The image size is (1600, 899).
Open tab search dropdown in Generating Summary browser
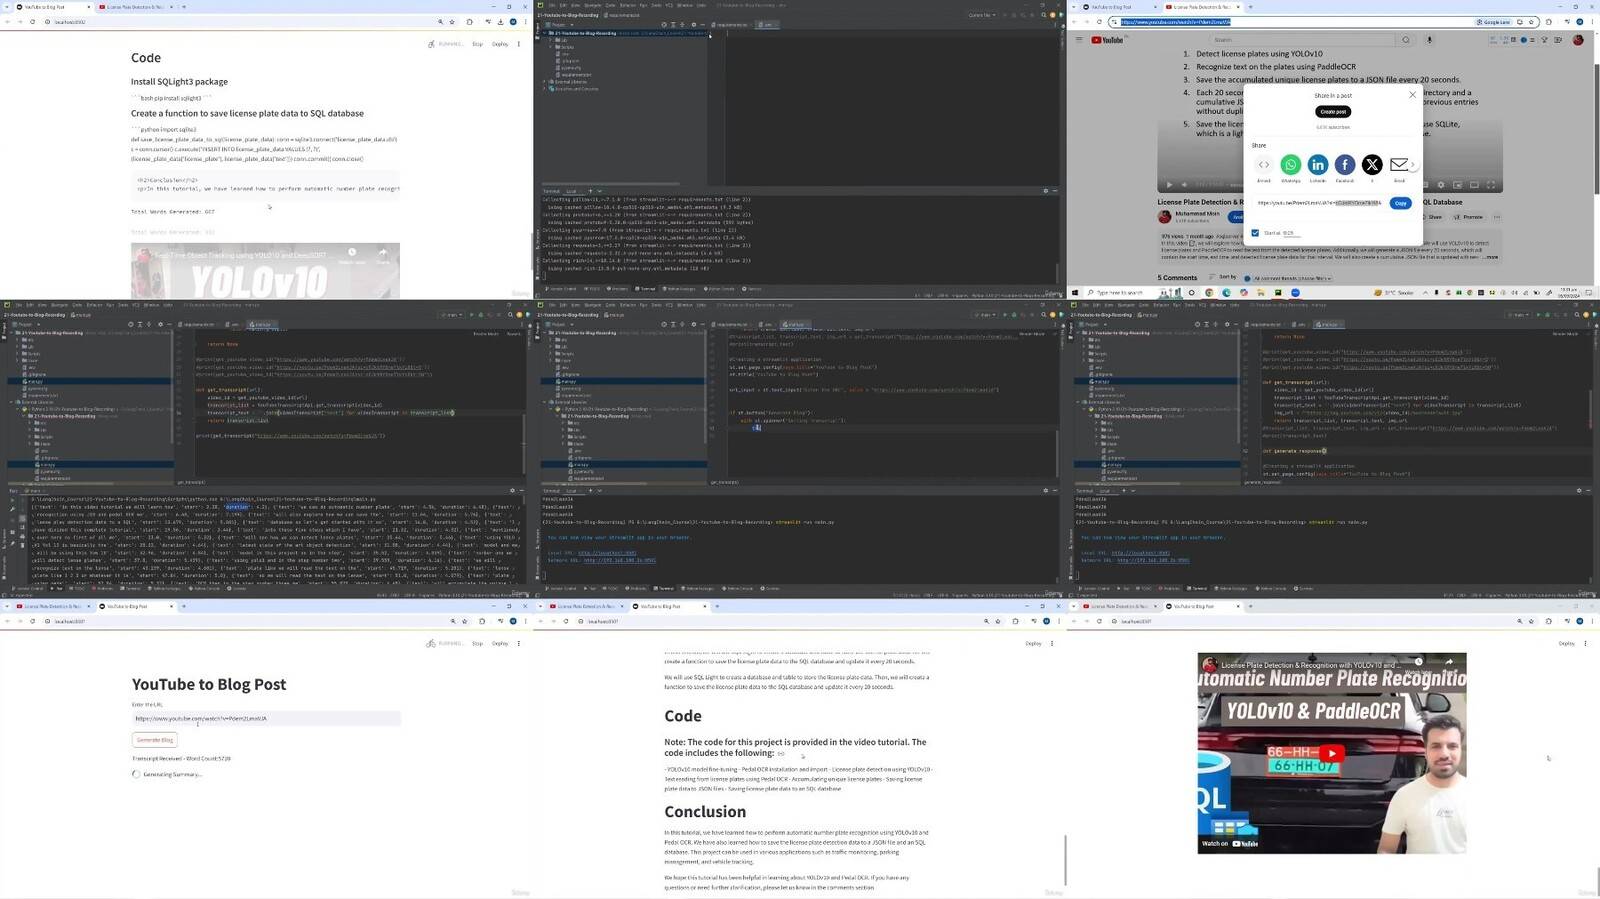tap(6, 606)
